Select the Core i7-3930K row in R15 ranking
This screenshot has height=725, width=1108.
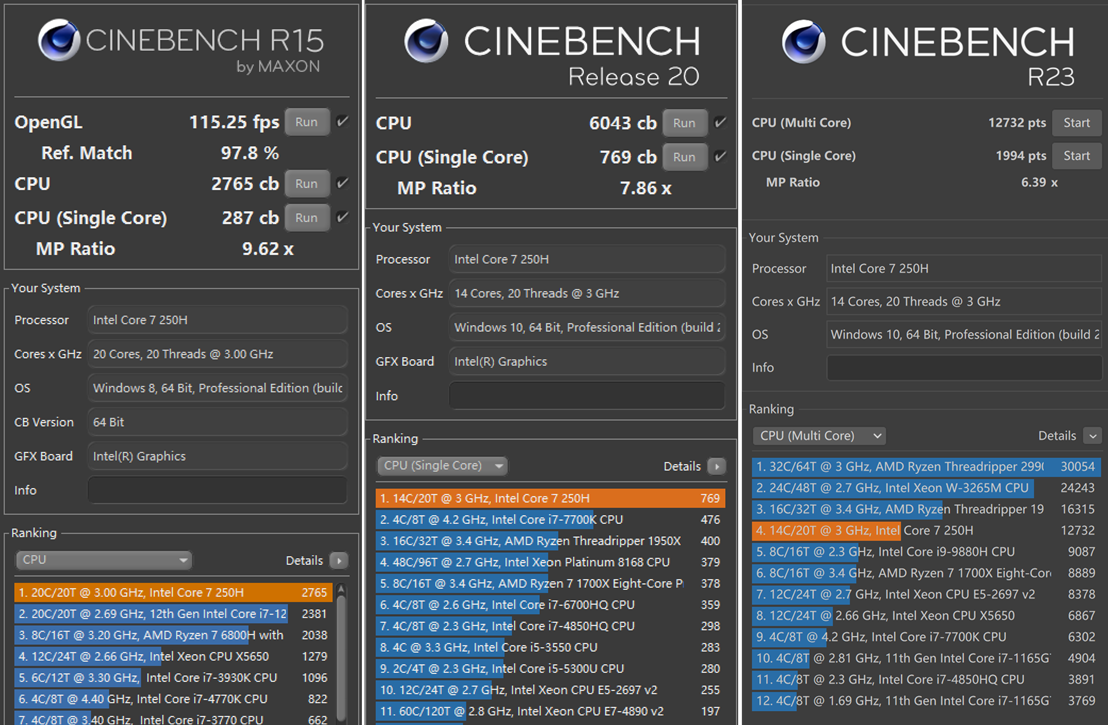click(x=173, y=678)
